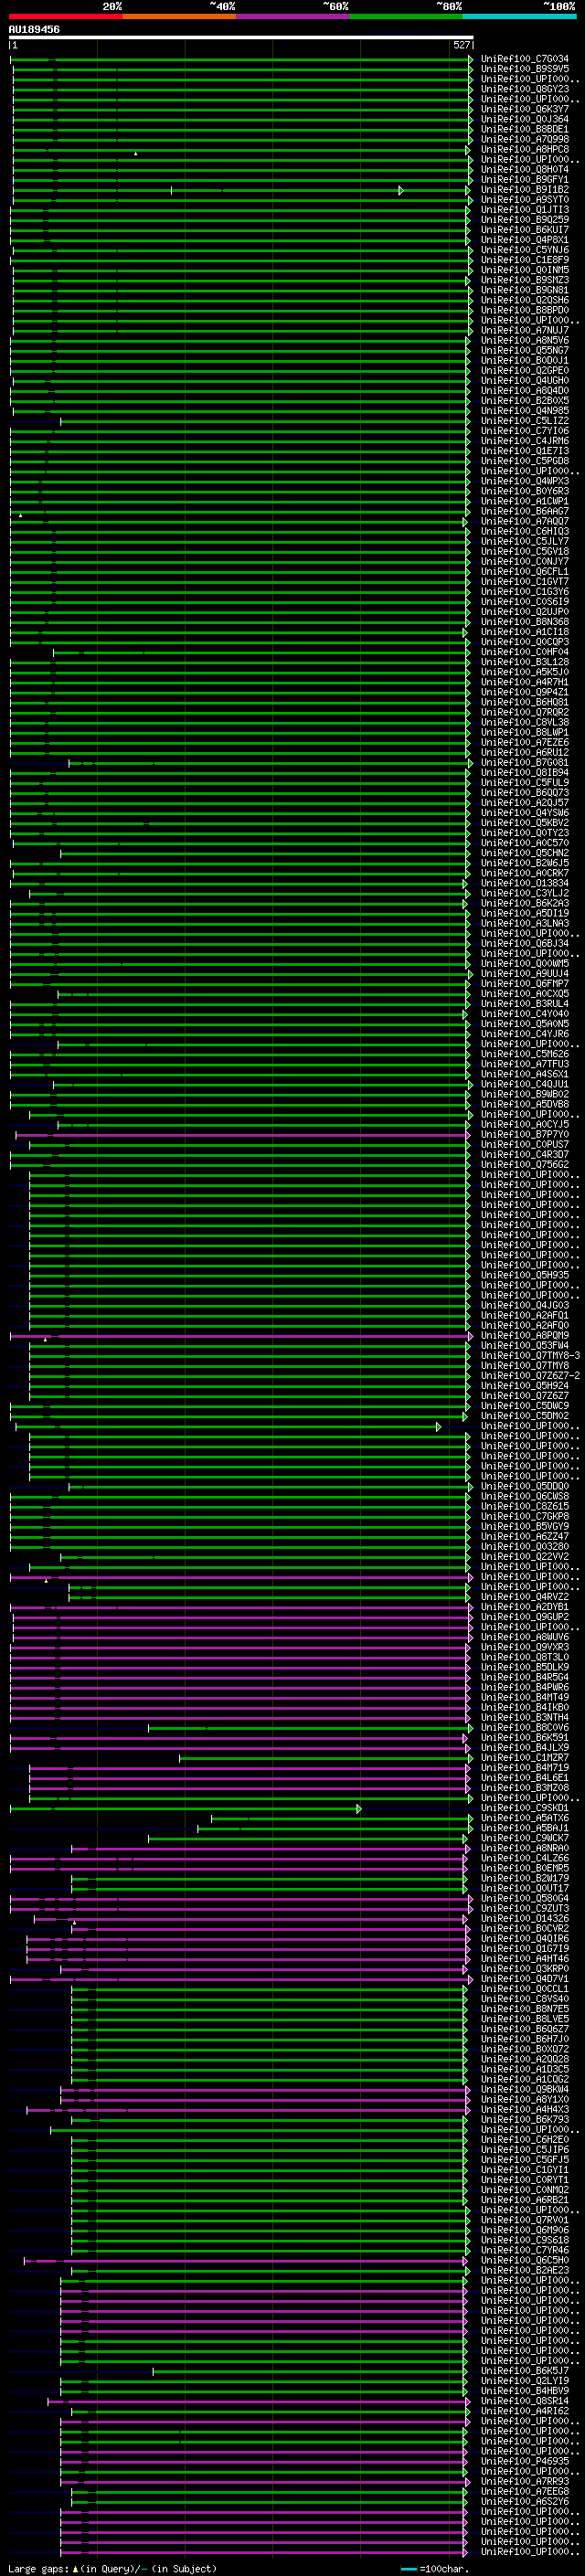Select UniRef100_A7AQQ7 hit entry

coord(525,521)
